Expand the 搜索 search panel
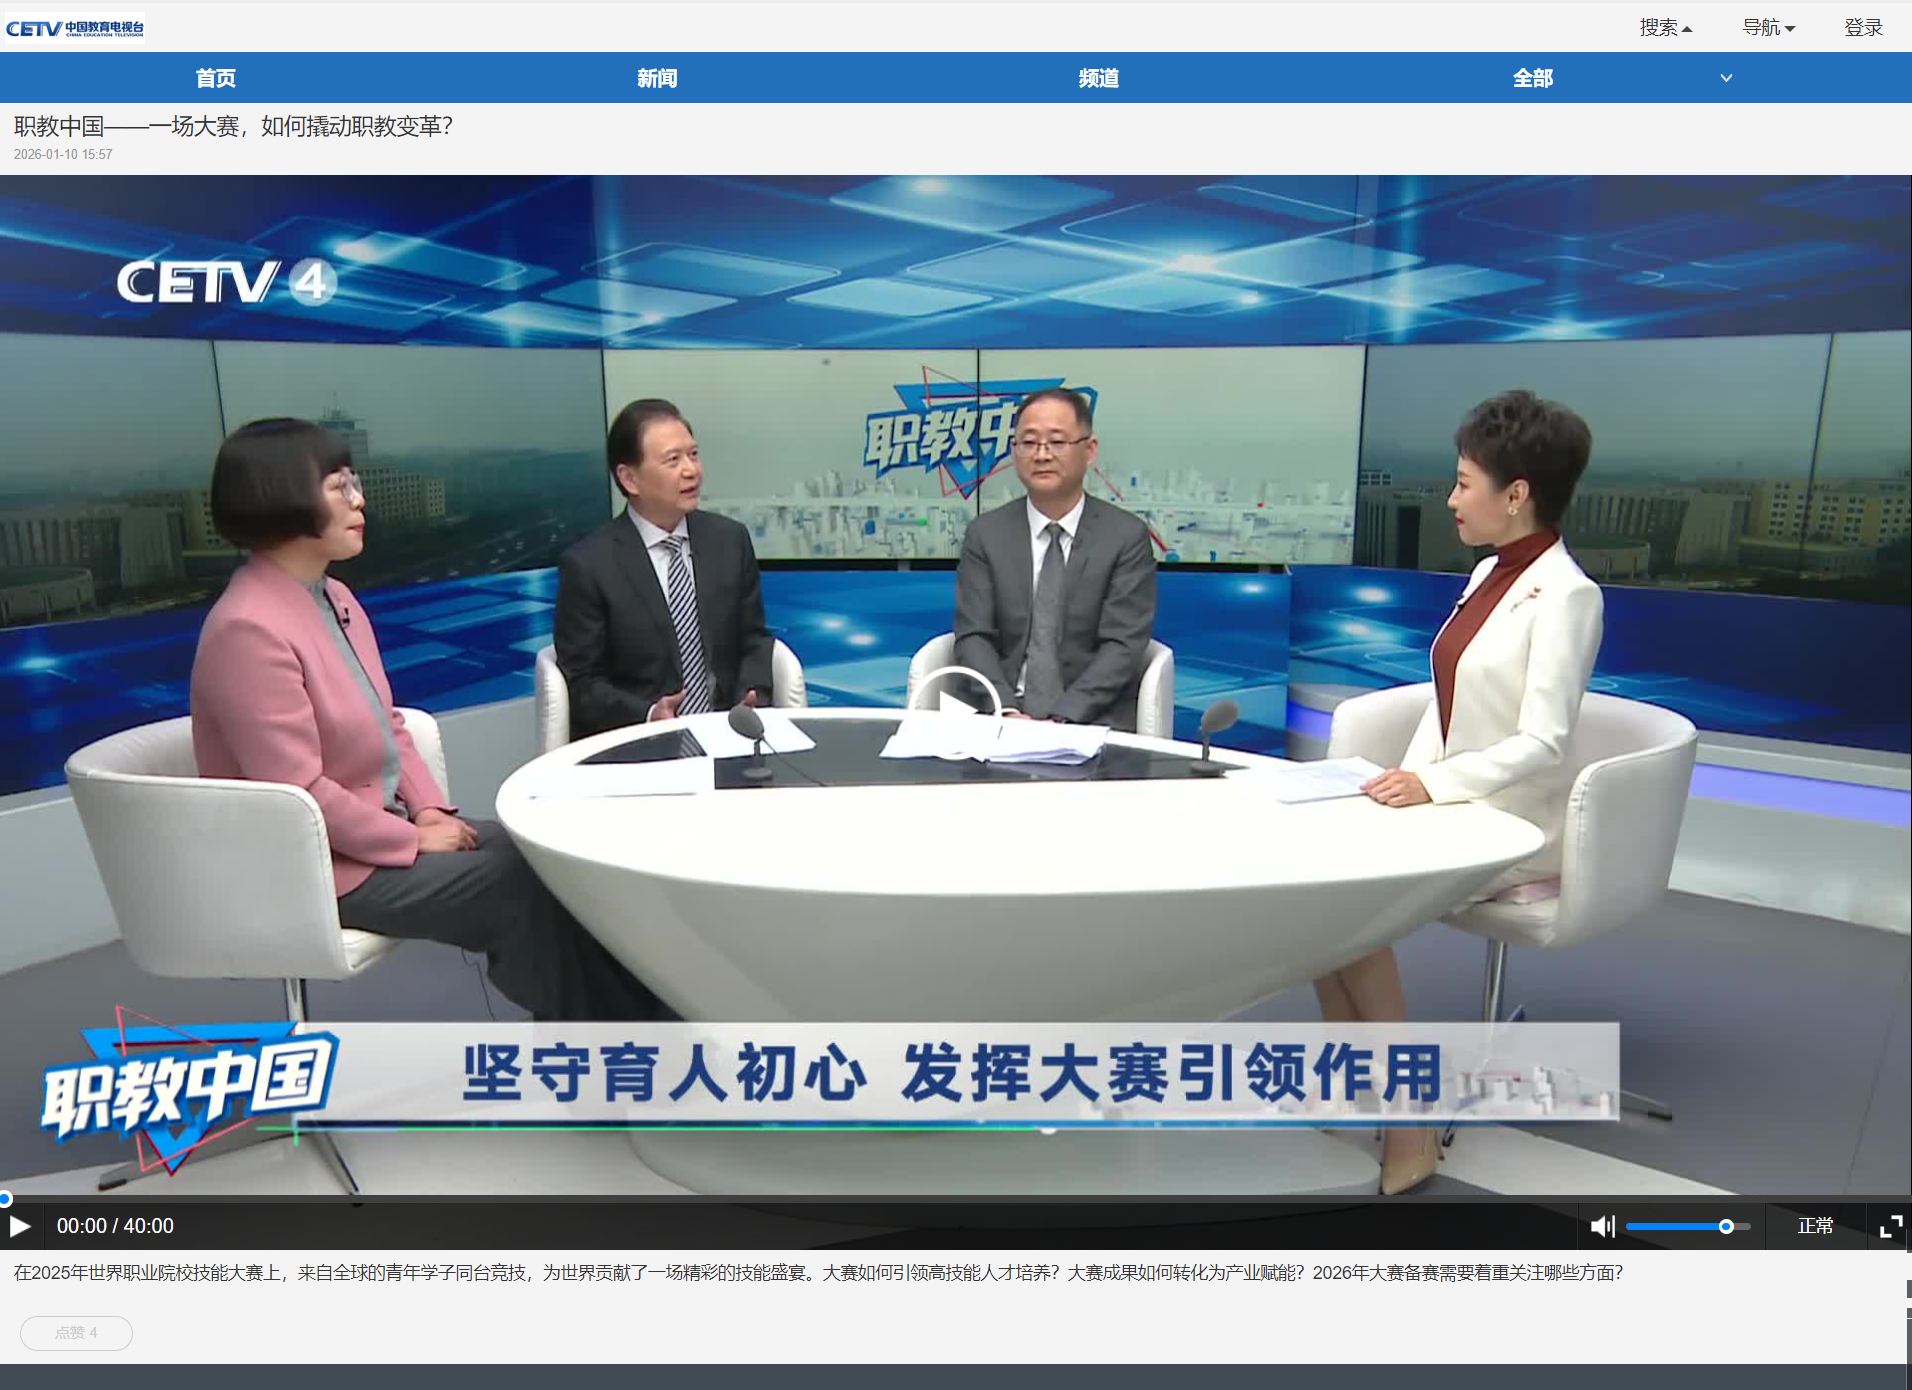This screenshot has width=1912, height=1390. (x=1664, y=28)
